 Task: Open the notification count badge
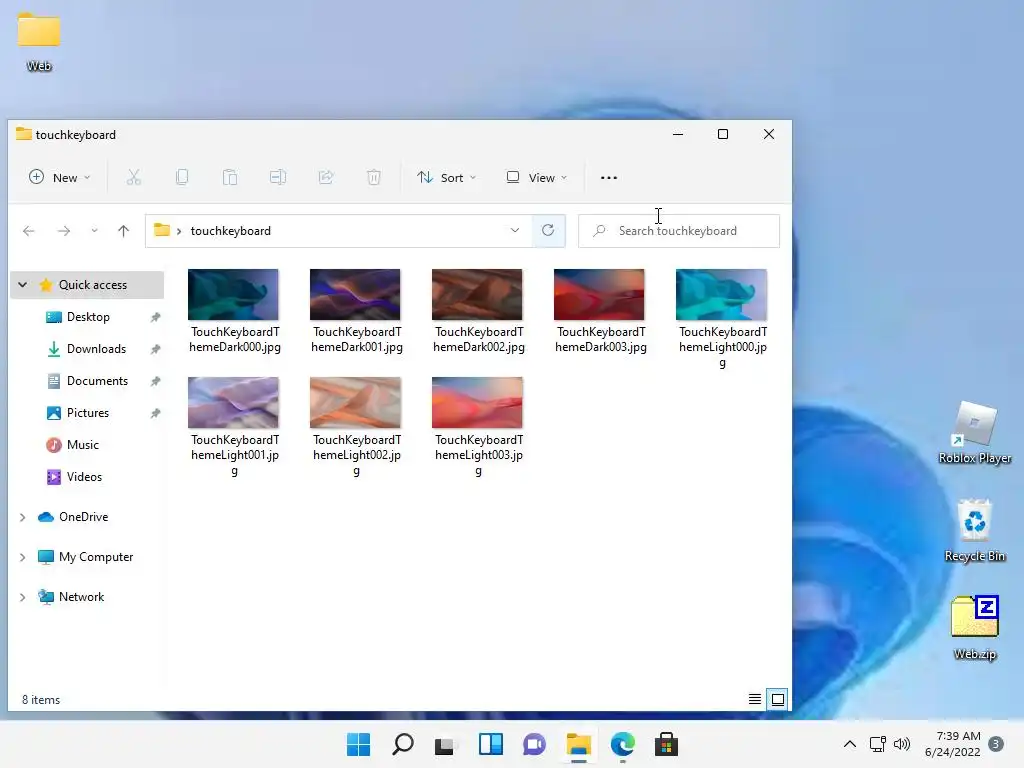click(x=995, y=744)
